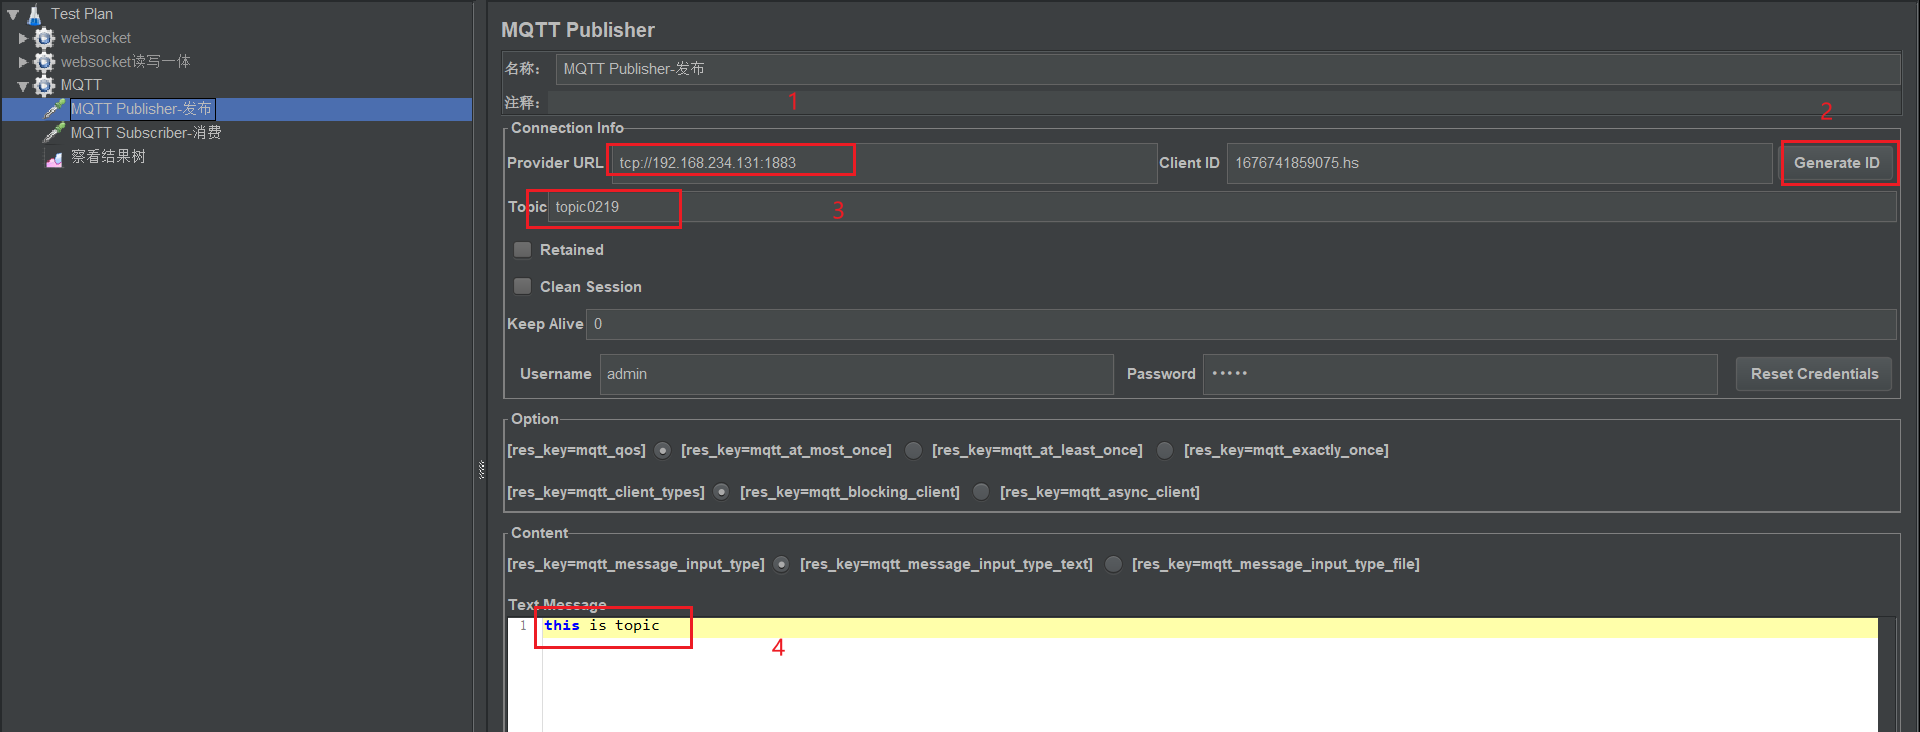1920x732 pixels.
Task: Select mqtt_at_least_once QoS radio button
Action: pos(913,450)
